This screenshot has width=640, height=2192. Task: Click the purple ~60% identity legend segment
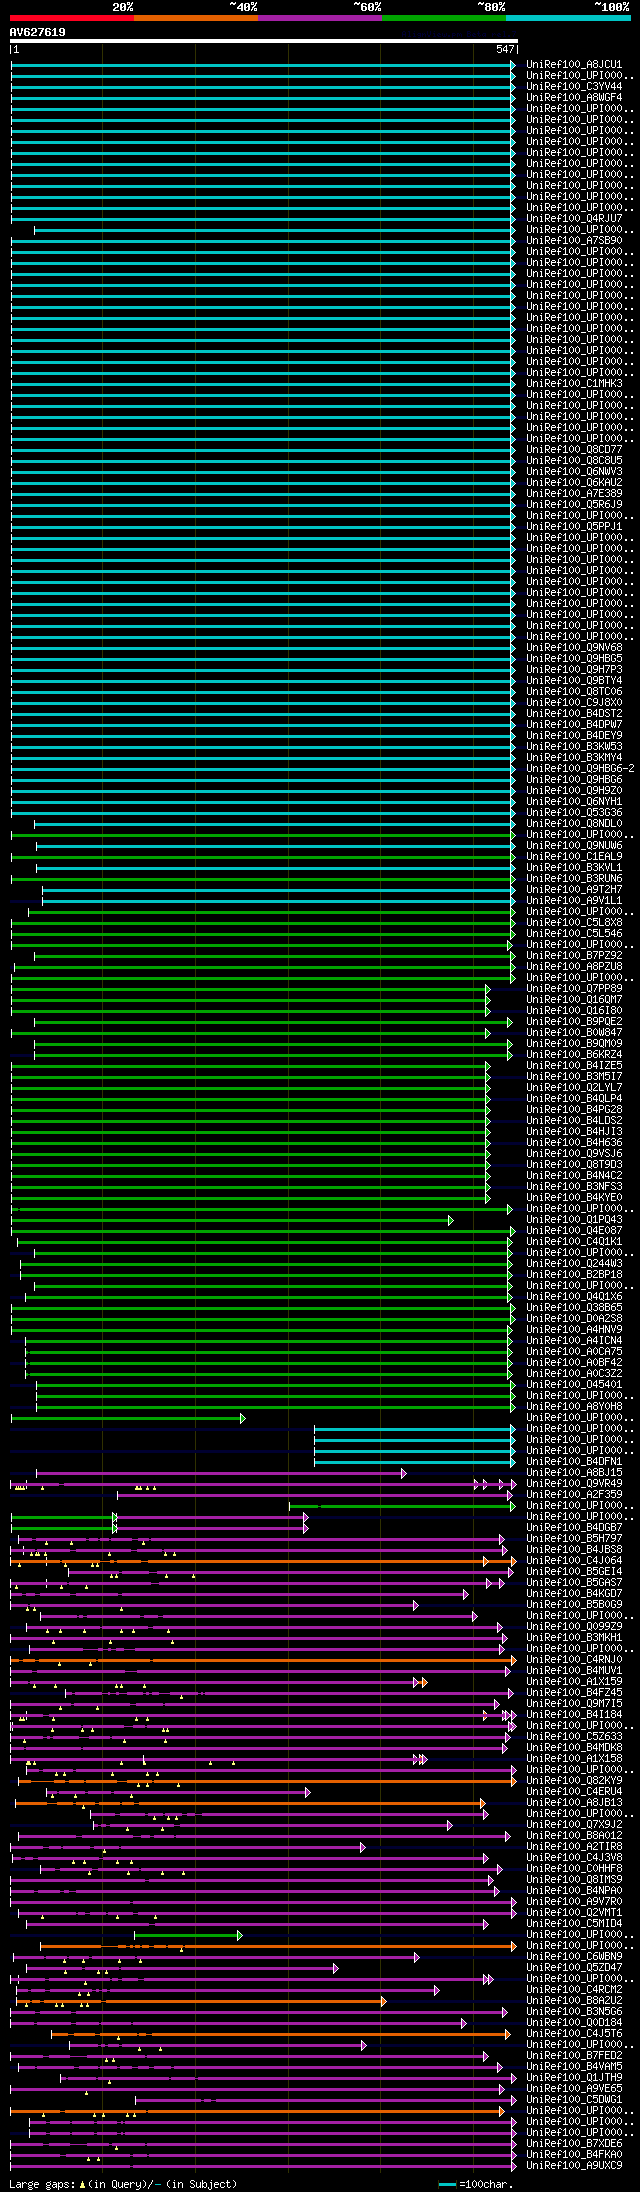pos(320,18)
